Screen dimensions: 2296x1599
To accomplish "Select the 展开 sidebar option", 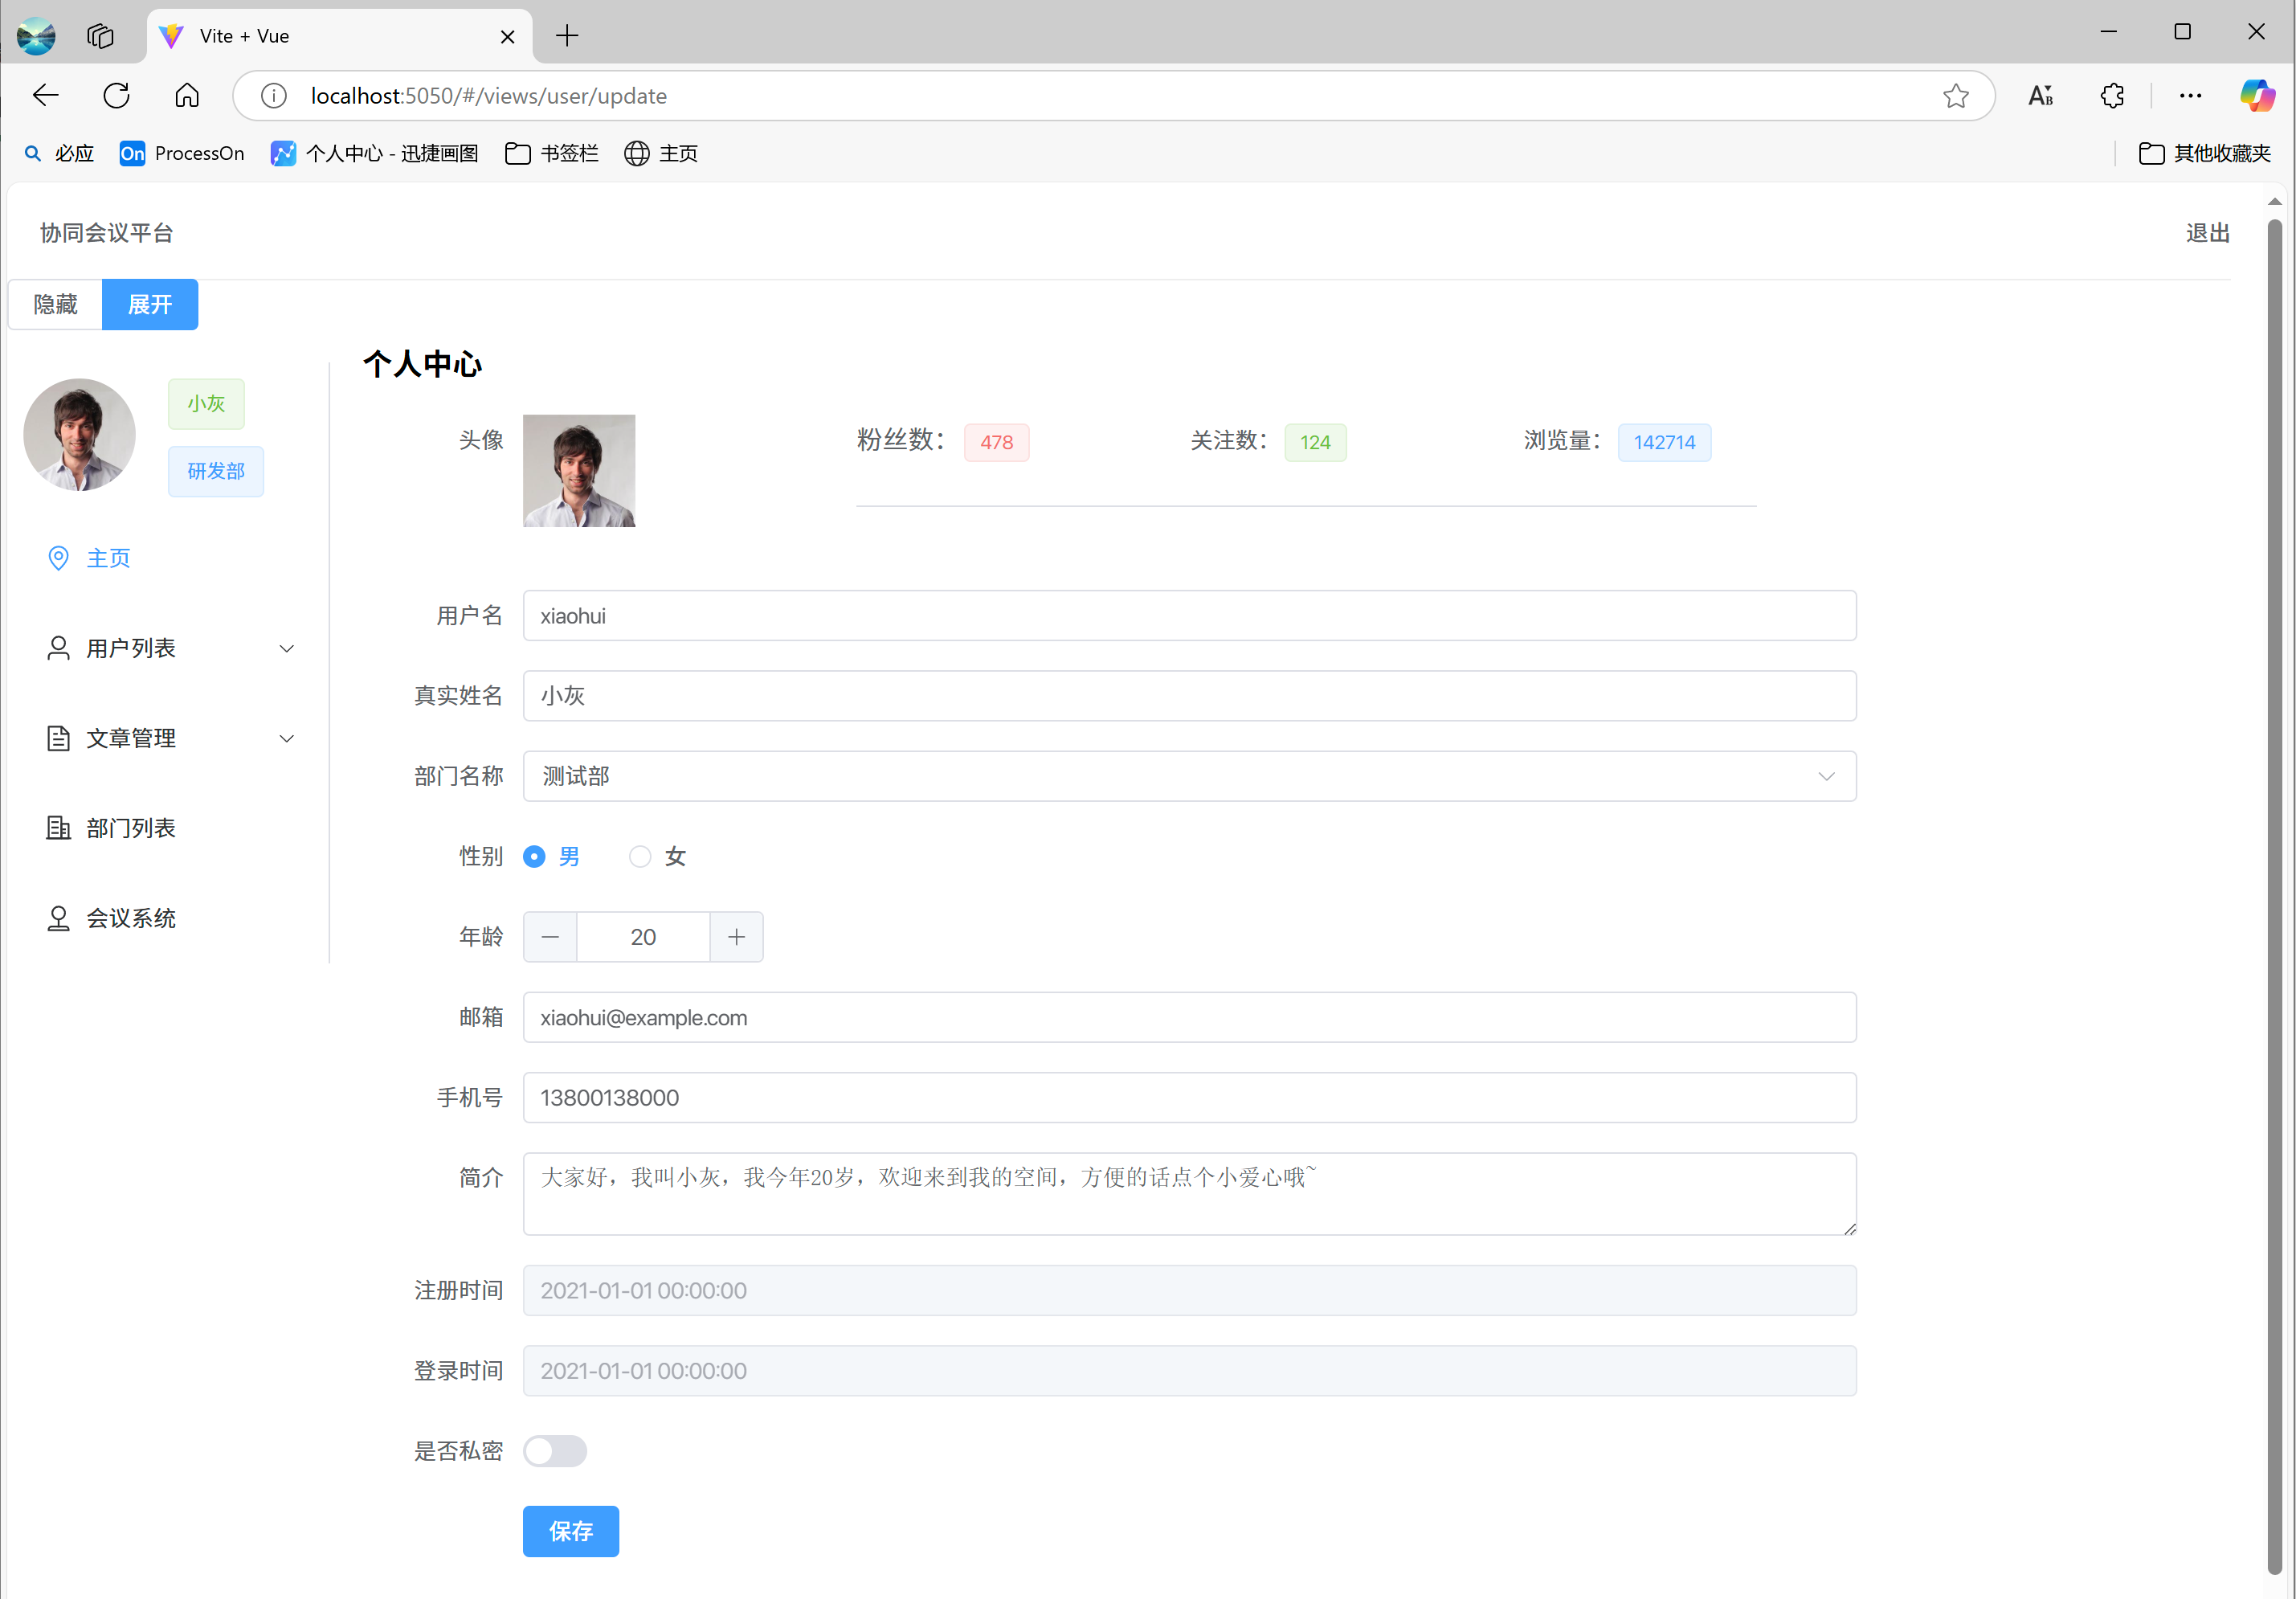I will coord(150,304).
